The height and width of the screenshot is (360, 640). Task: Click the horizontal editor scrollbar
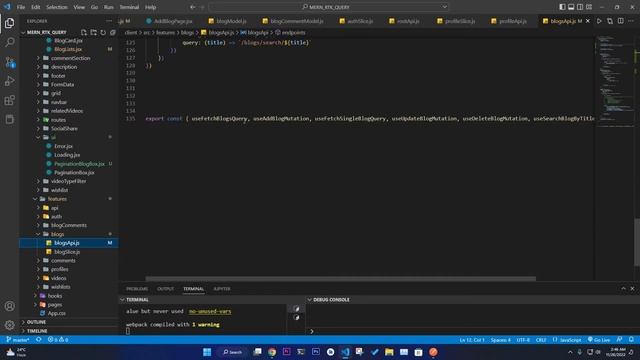(340, 279)
